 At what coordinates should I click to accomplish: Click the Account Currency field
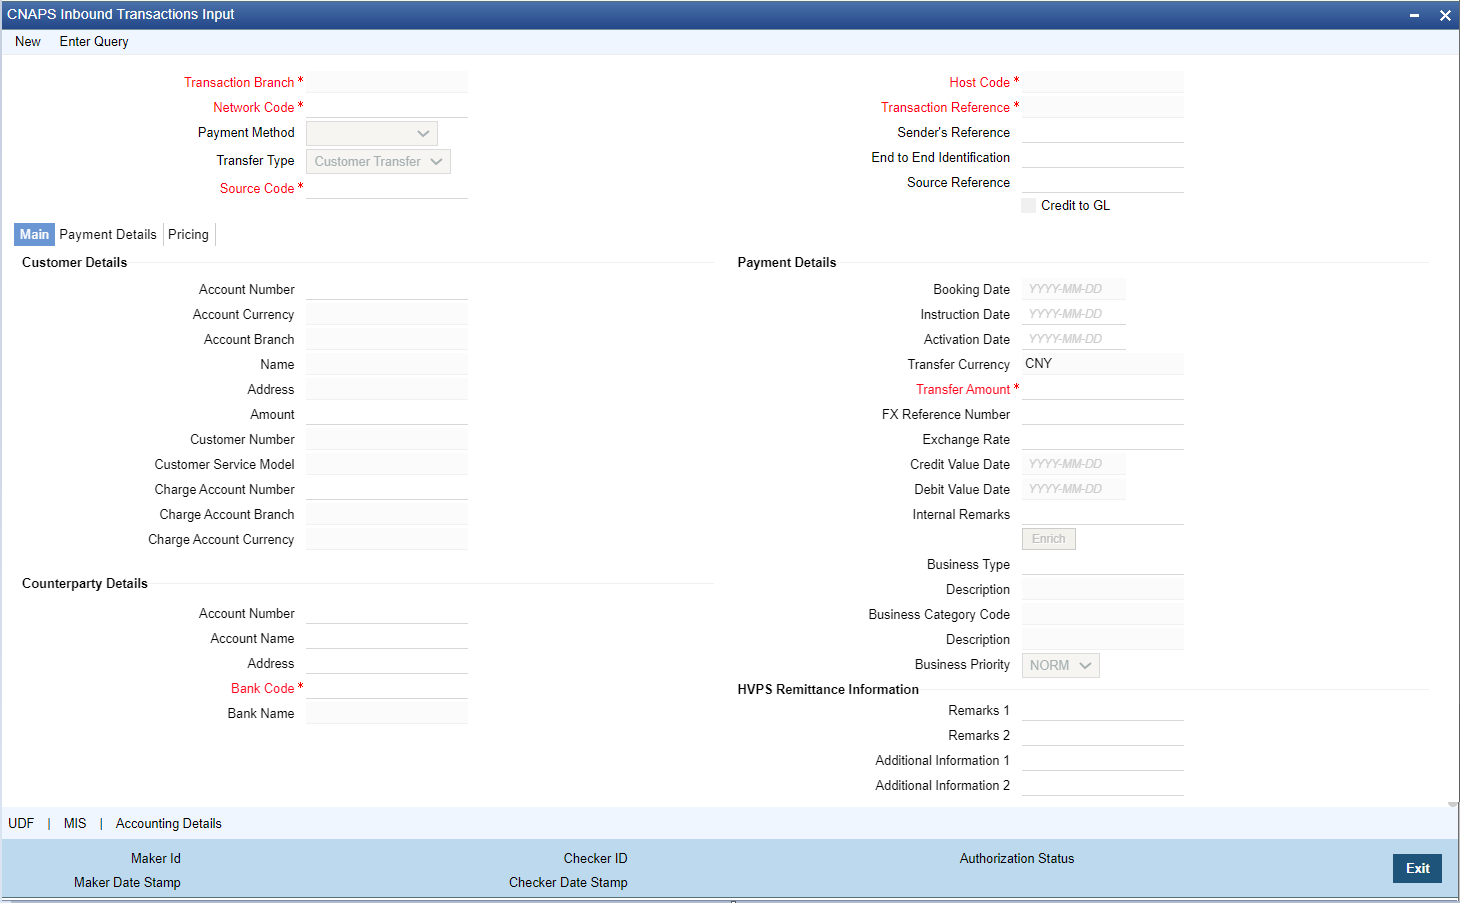pyautogui.click(x=387, y=314)
